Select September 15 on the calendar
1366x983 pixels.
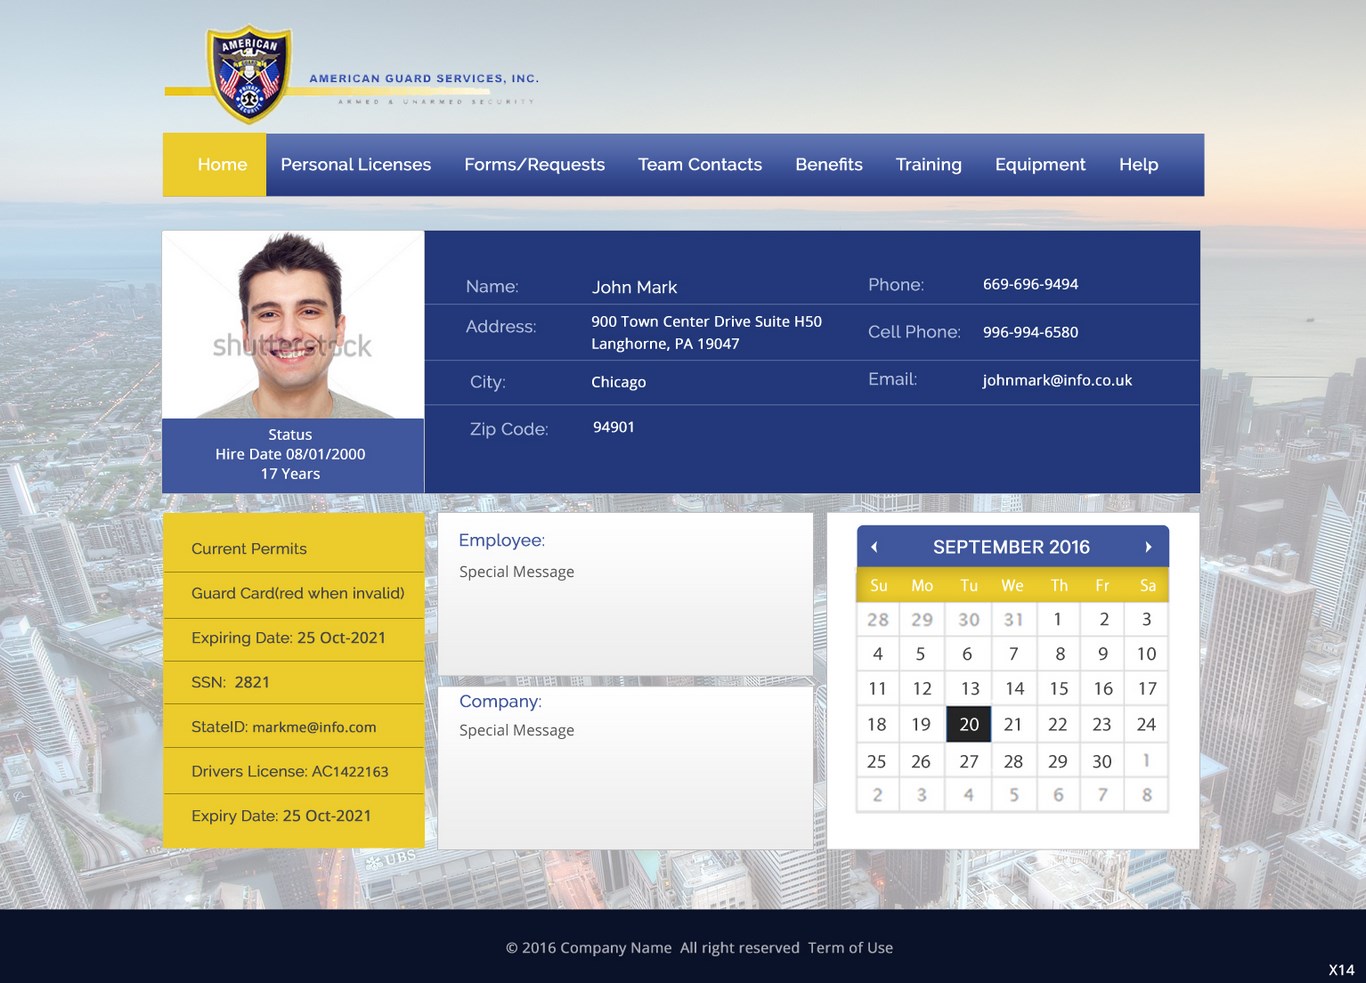[1058, 688]
